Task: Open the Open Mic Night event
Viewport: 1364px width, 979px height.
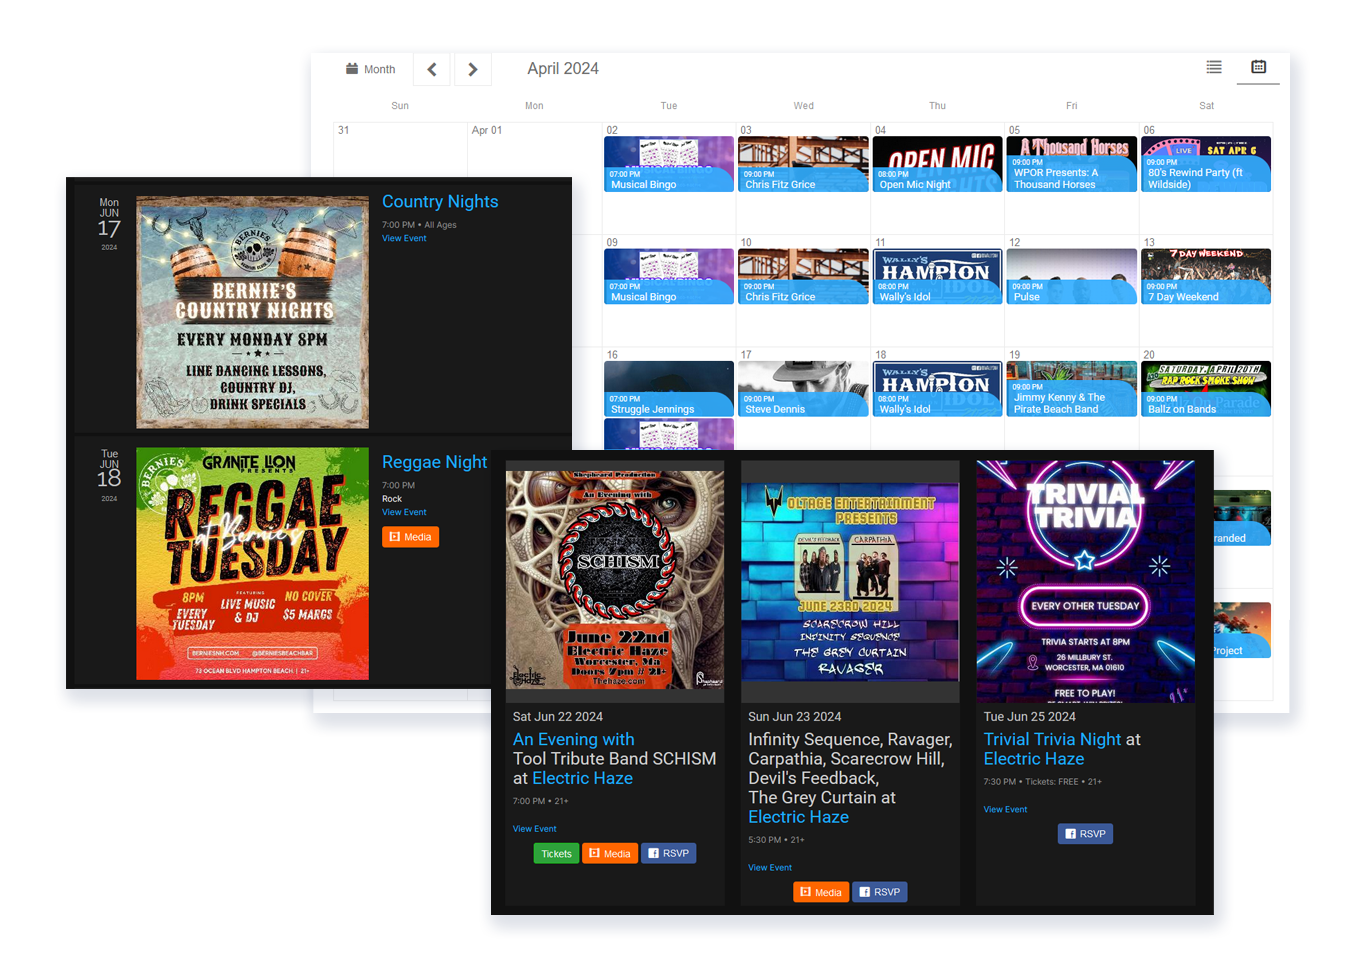Action: click(x=938, y=164)
